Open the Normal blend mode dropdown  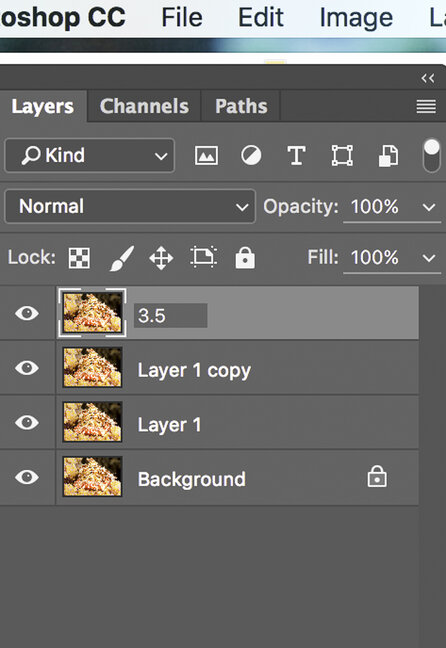(130, 206)
